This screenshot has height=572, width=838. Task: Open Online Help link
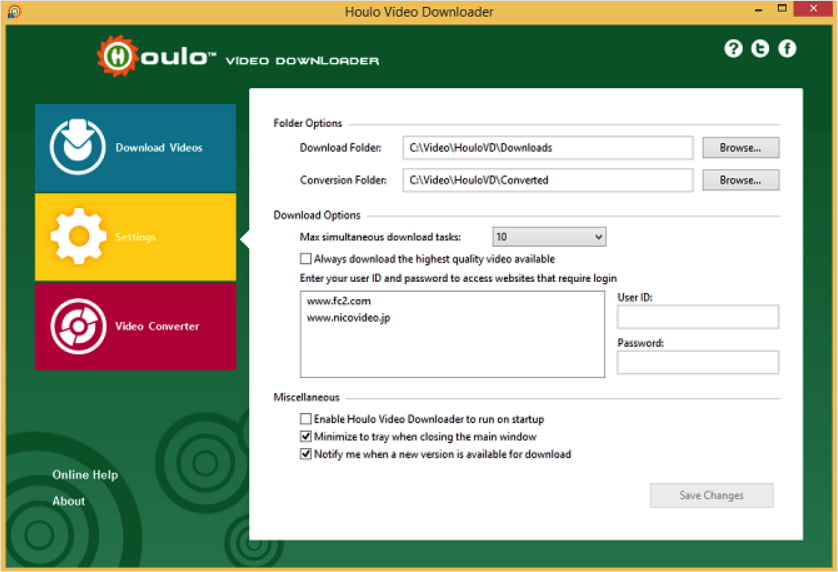[85, 475]
